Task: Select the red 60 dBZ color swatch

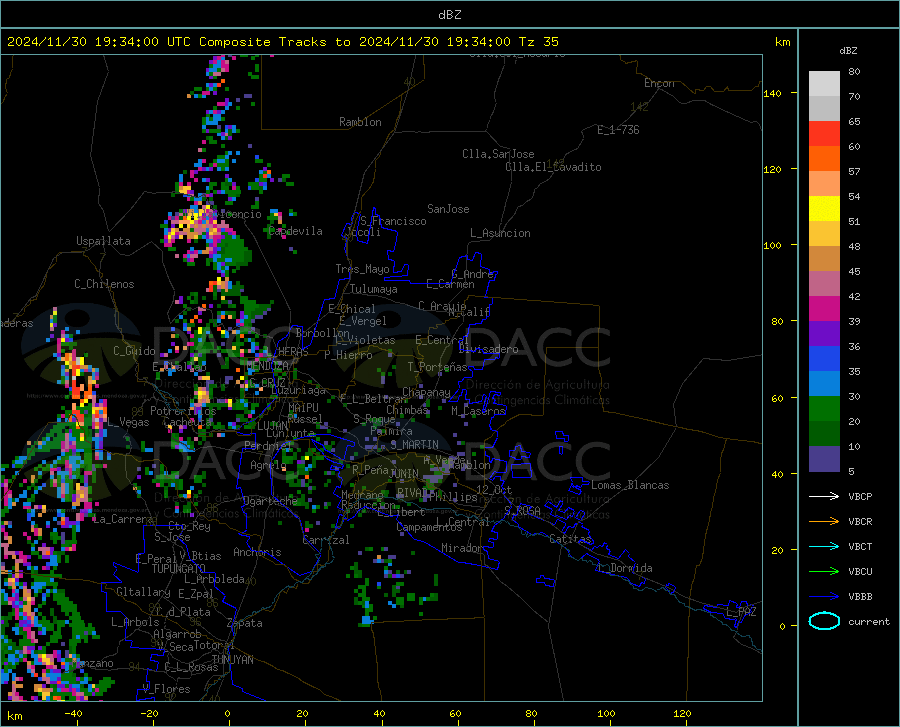Action: [824, 134]
